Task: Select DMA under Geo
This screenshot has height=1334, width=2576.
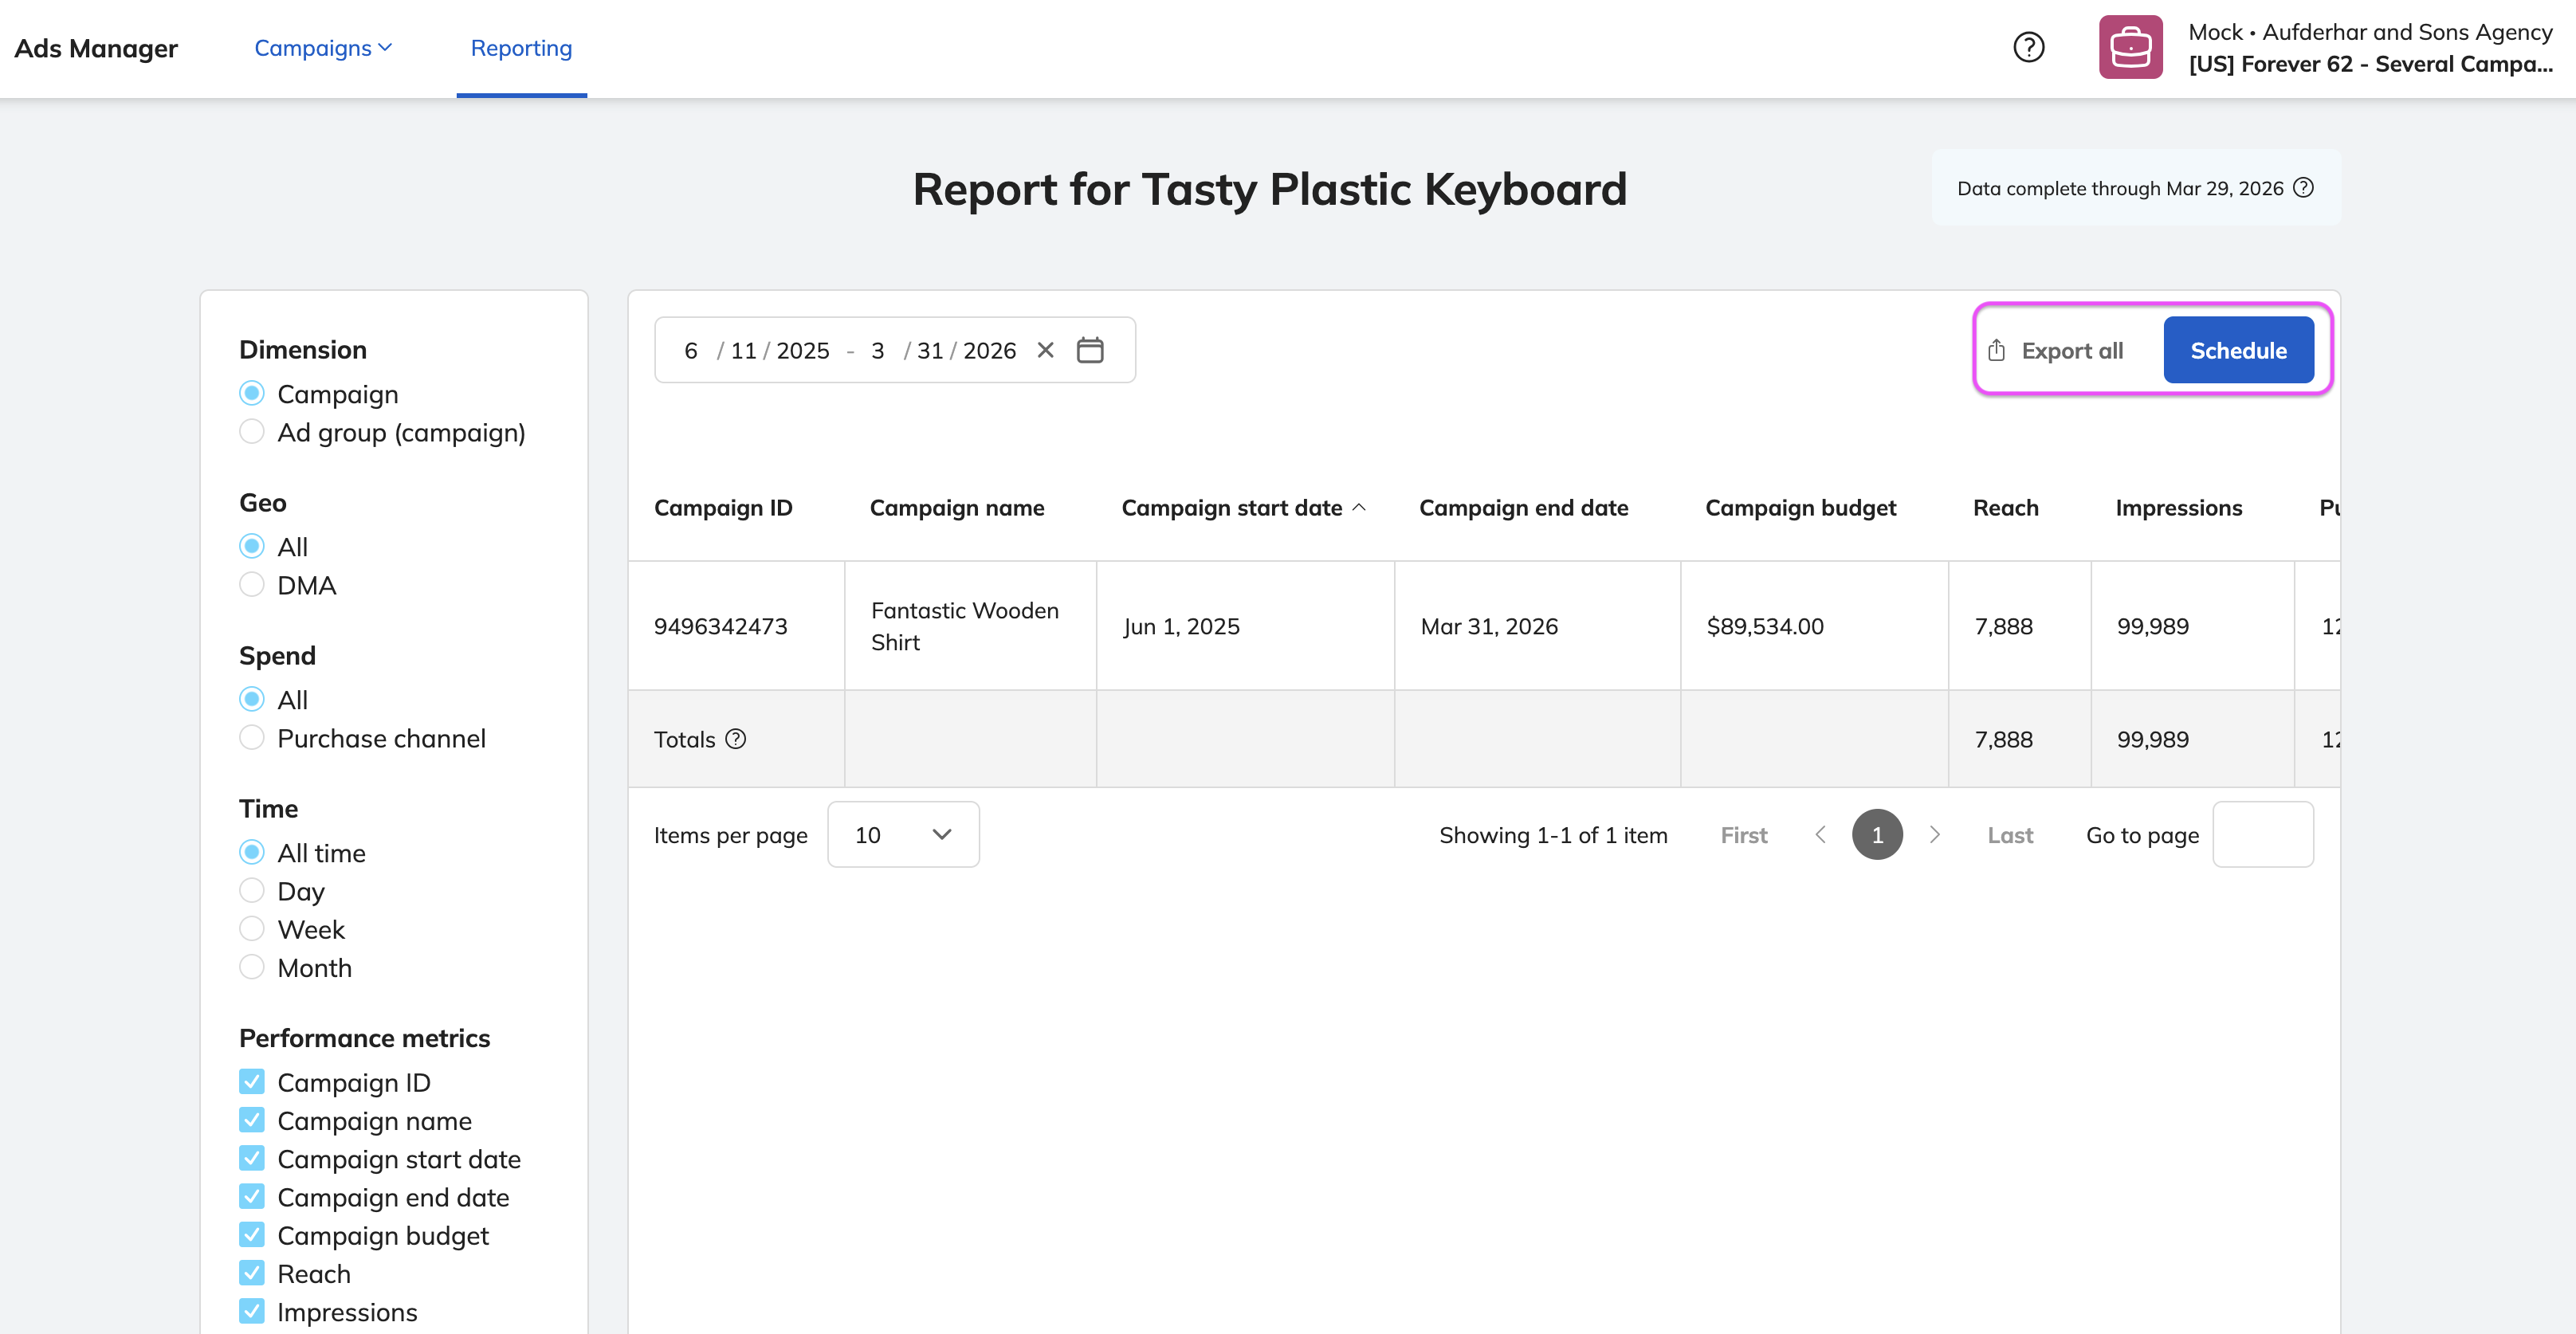Action: (252, 585)
